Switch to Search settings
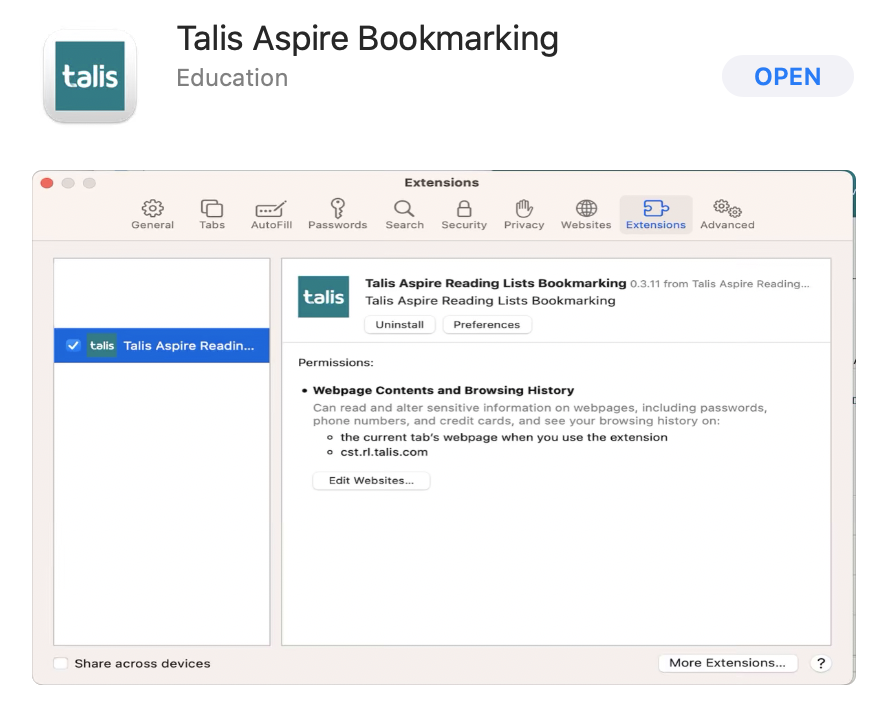This screenshot has height=714, width=880. tap(404, 210)
